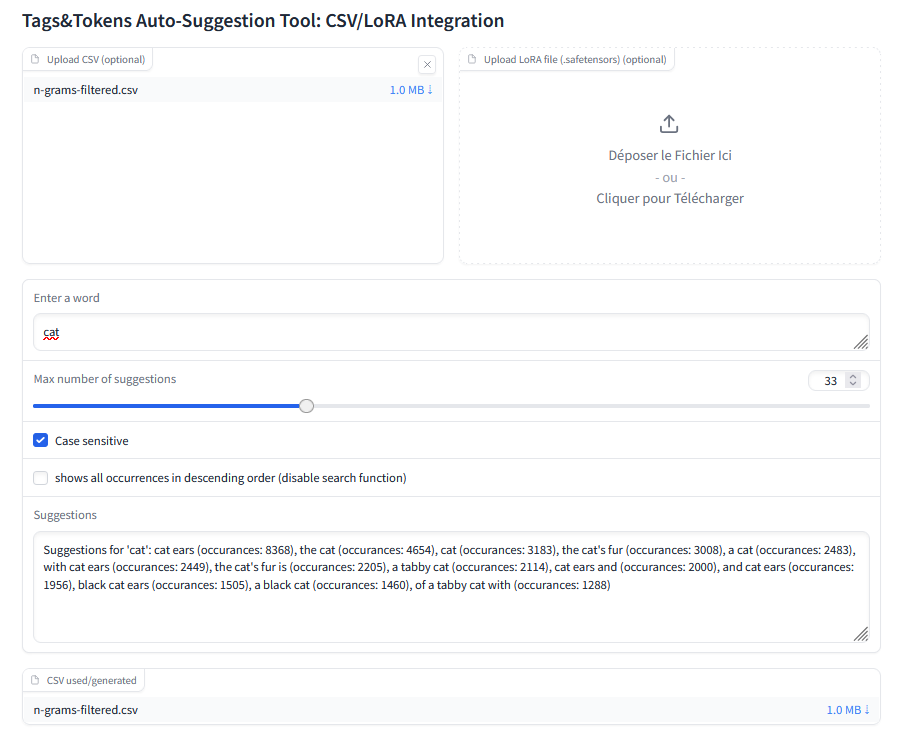The image size is (906, 737).
Task: Click the Max number of suggestions slider handle
Action: (307, 406)
